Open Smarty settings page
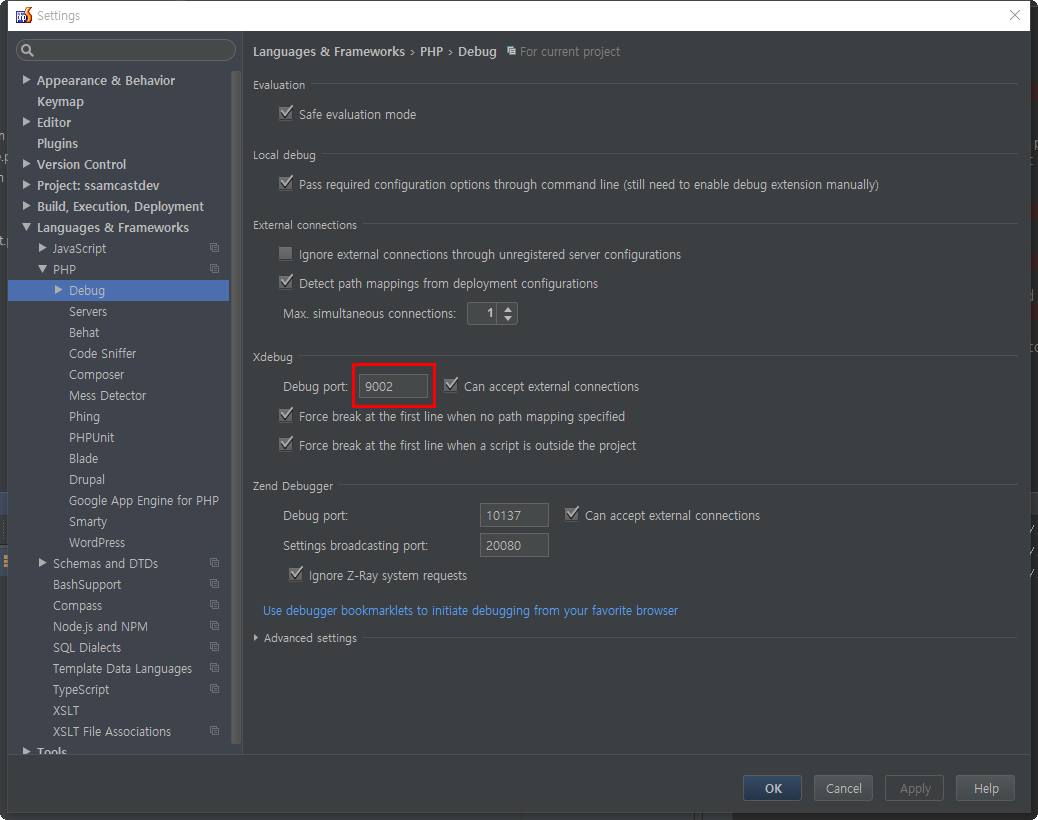1038x820 pixels. [88, 522]
